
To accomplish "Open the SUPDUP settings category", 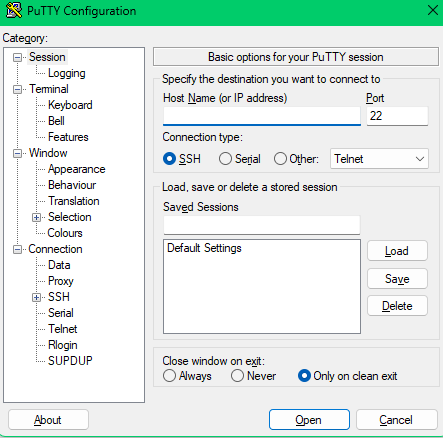I will pyautogui.click(x=70, y=361).
